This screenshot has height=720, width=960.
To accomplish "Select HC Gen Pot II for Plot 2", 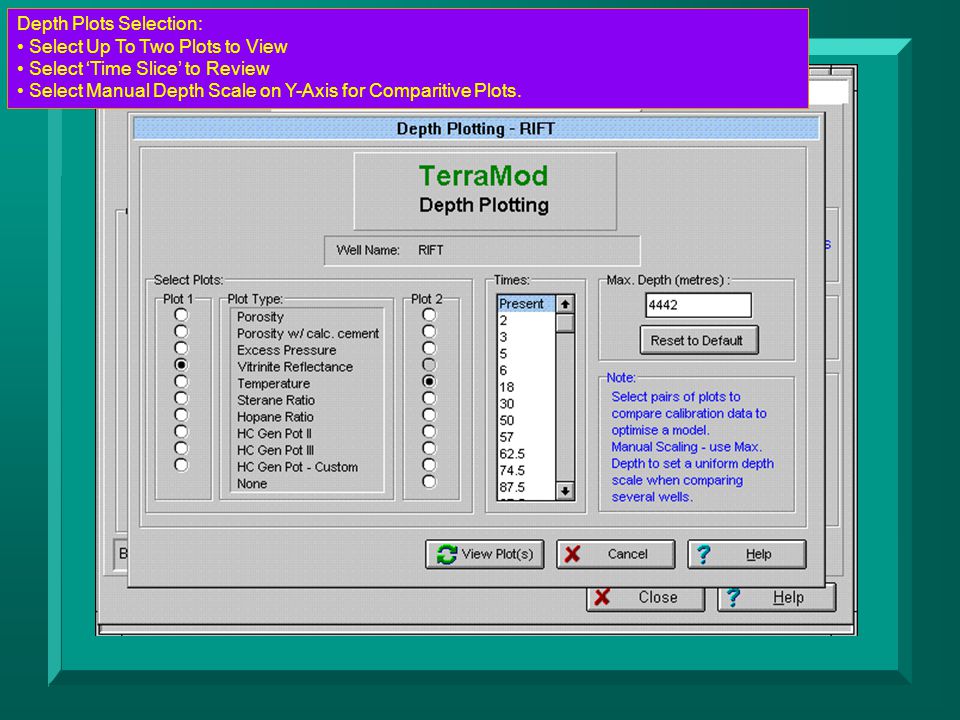I will click(x=429, y=432).
